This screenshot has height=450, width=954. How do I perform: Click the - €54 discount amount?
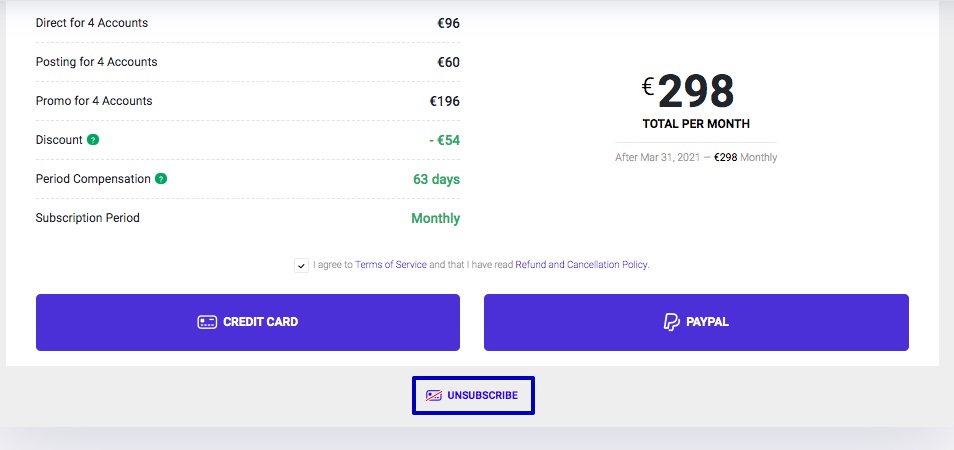444,140
